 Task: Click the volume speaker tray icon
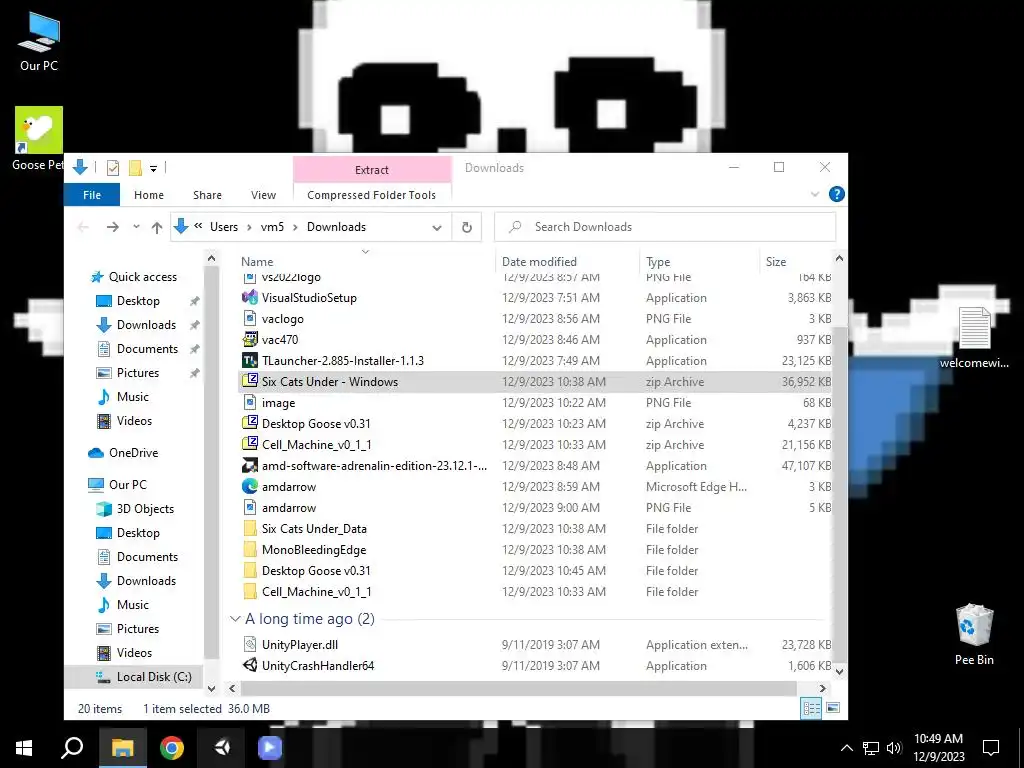click(x=894, y=748)
